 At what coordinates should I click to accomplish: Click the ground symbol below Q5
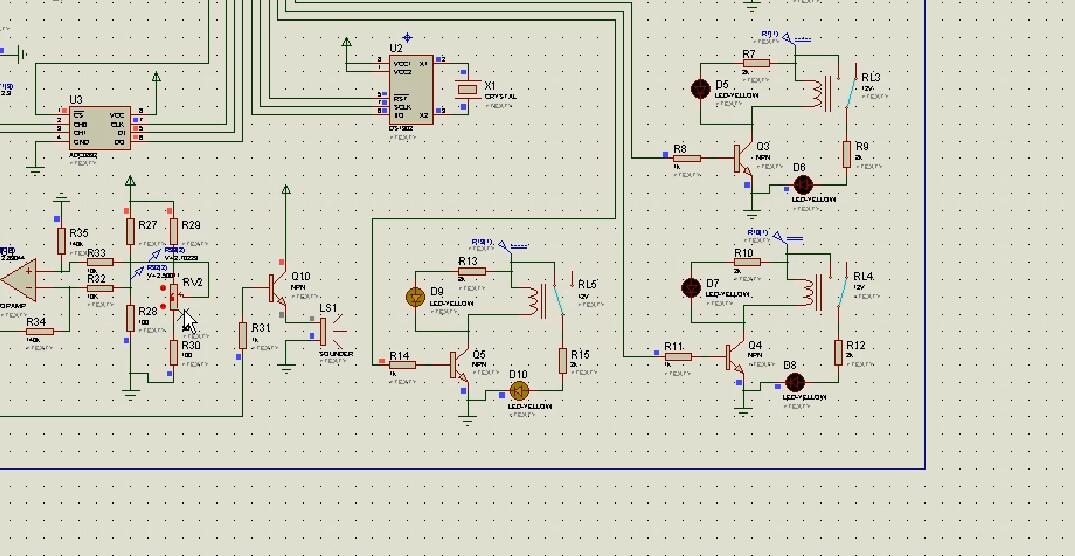tap(468, 420)
